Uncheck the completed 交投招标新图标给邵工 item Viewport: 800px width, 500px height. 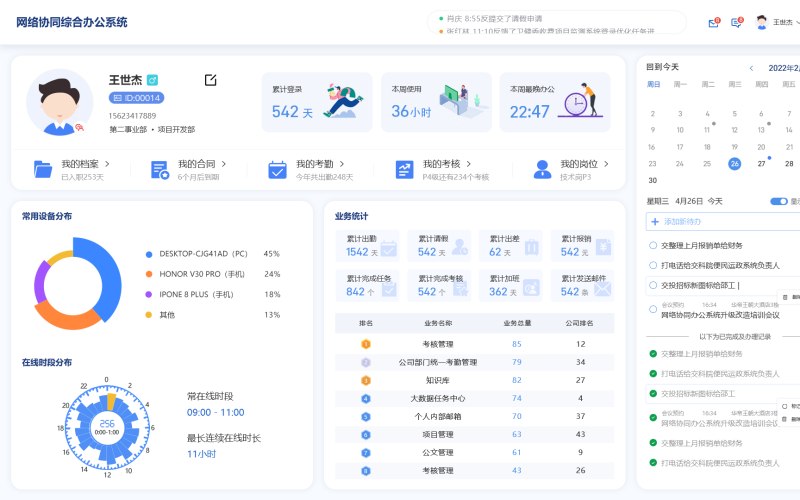(x=653, y=393)
